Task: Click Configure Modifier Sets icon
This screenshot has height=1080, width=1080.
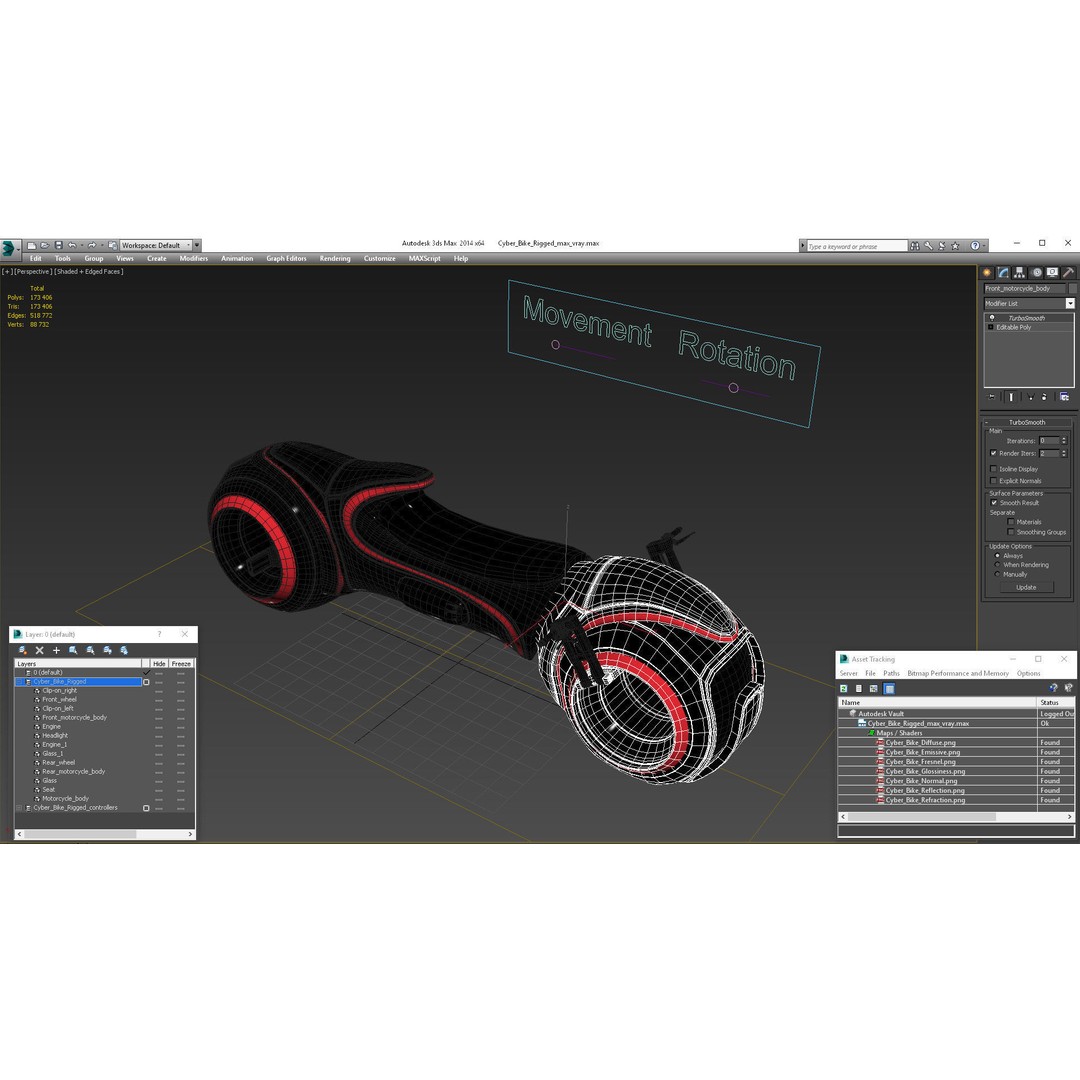Action: (x=1064, y=397)
